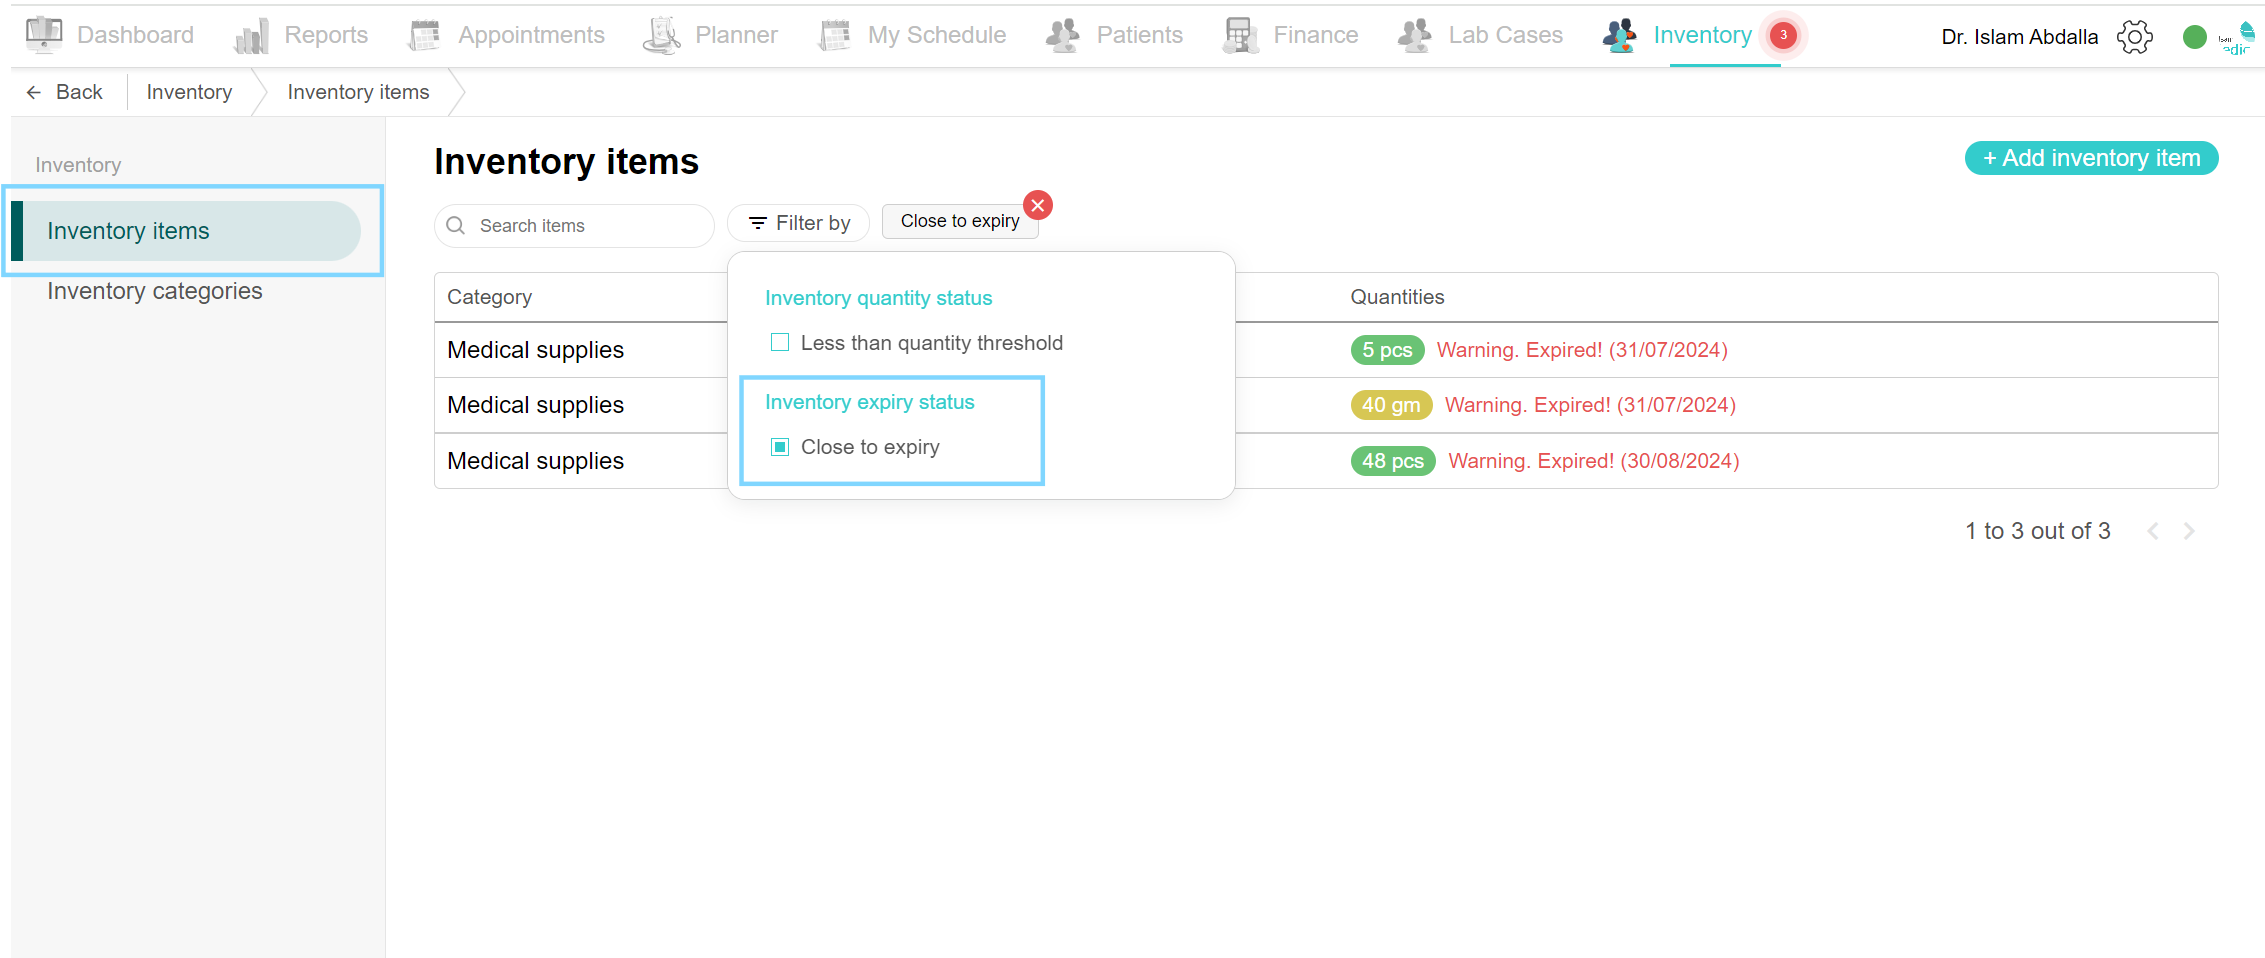Uncheck the Close to expiry checkbox

coord(780,447)
